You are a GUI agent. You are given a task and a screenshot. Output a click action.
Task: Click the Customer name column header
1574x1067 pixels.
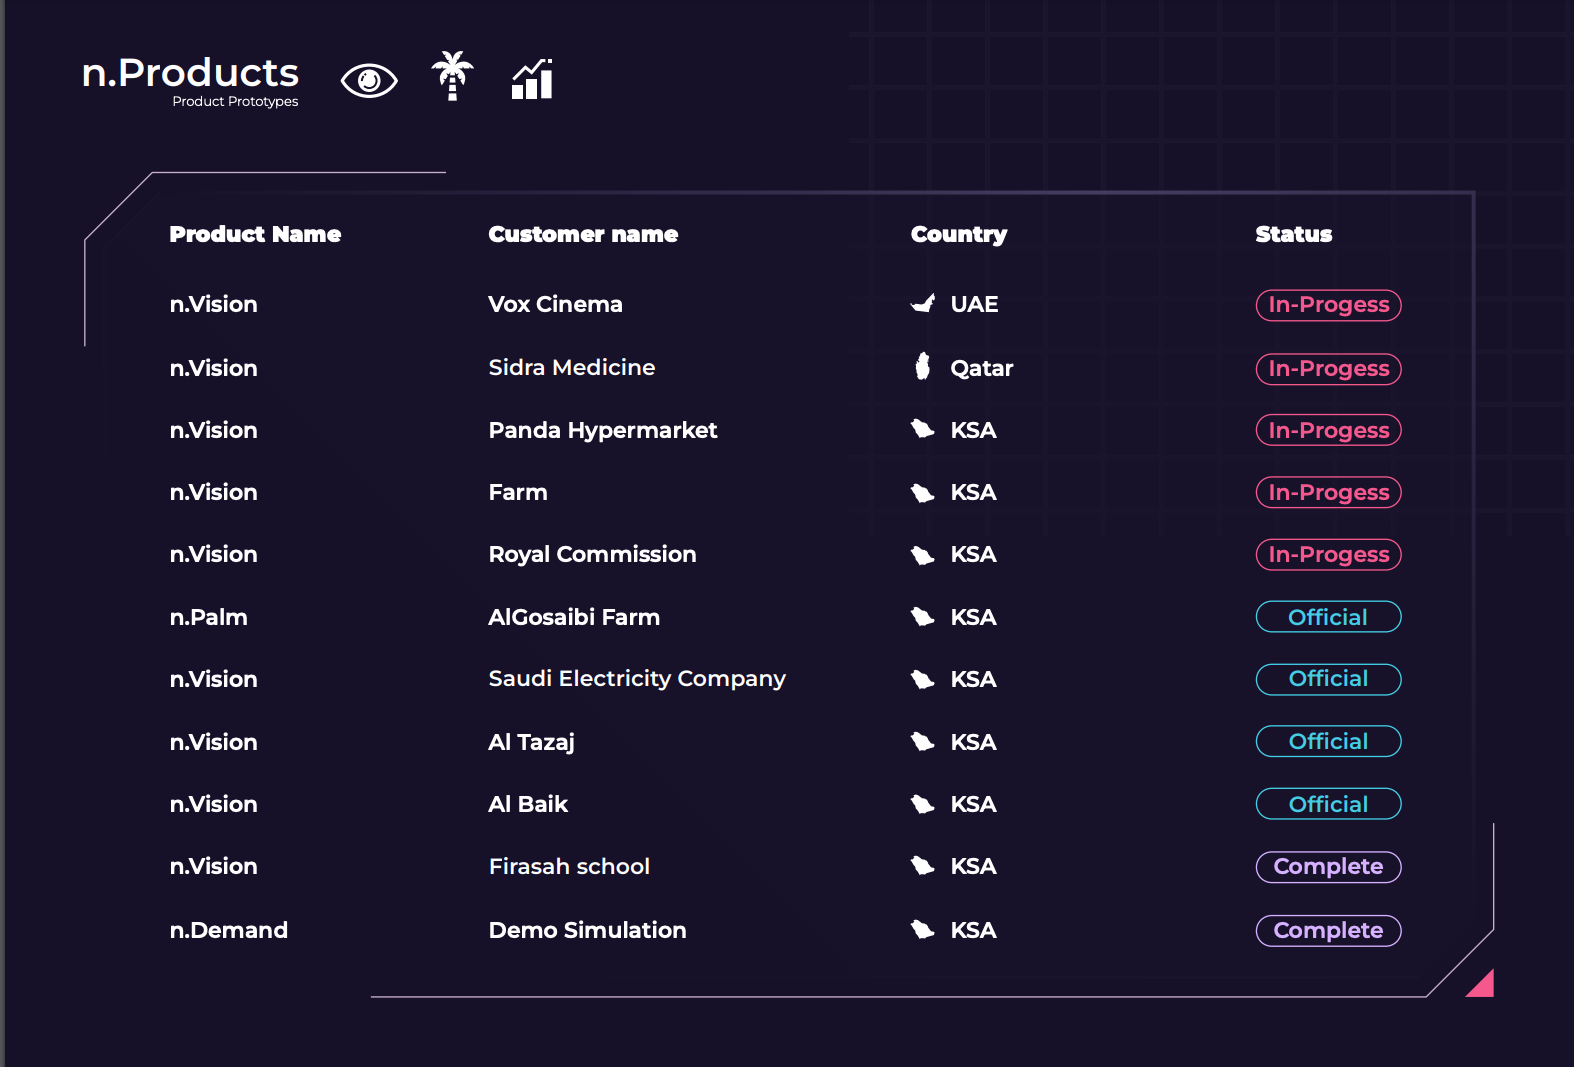tap(583, 234)
